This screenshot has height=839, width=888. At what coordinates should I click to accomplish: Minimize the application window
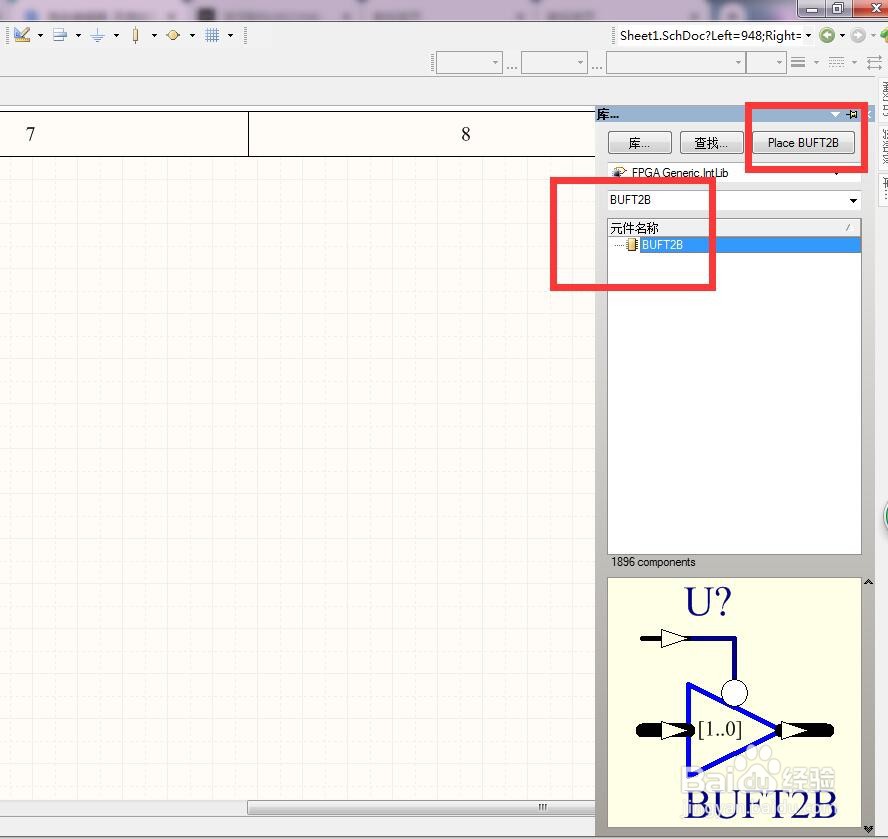coord(812,8)
